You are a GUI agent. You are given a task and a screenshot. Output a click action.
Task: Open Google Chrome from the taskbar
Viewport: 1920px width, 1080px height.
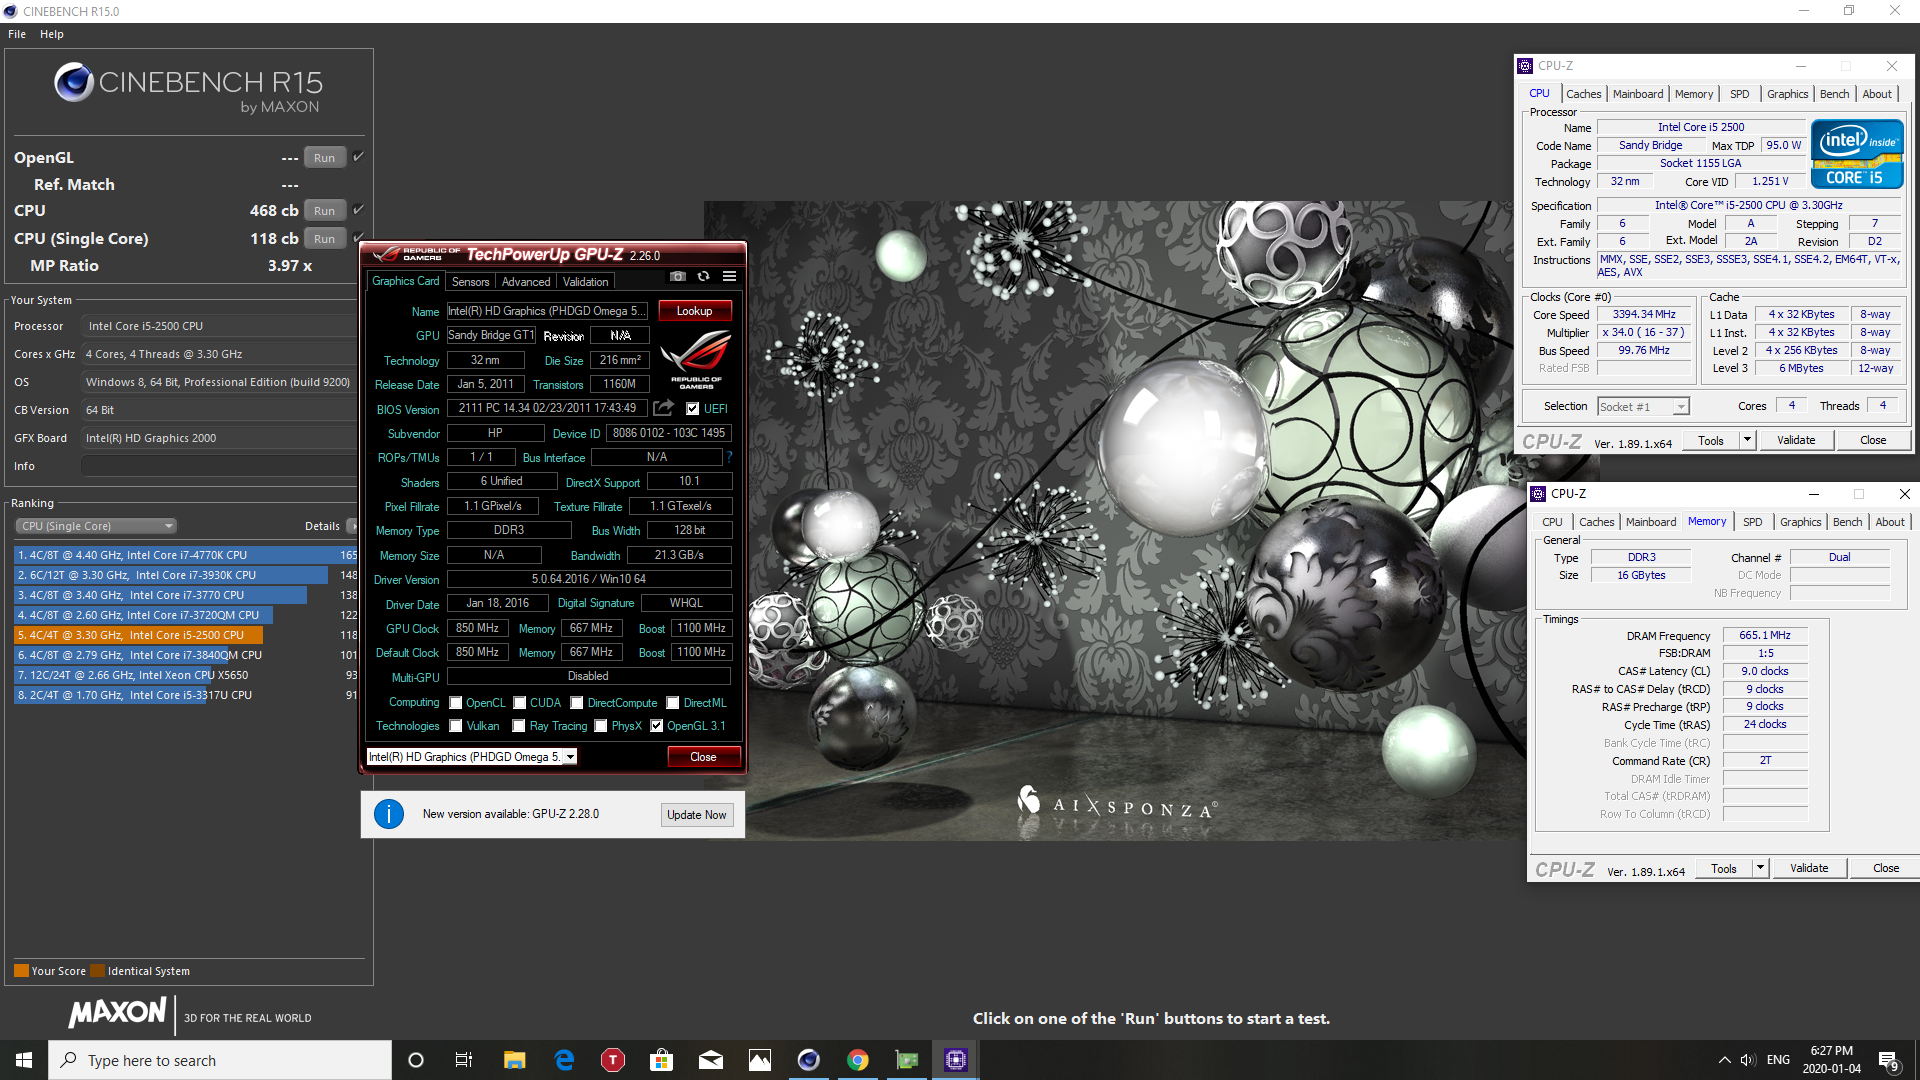(858, 1060)
